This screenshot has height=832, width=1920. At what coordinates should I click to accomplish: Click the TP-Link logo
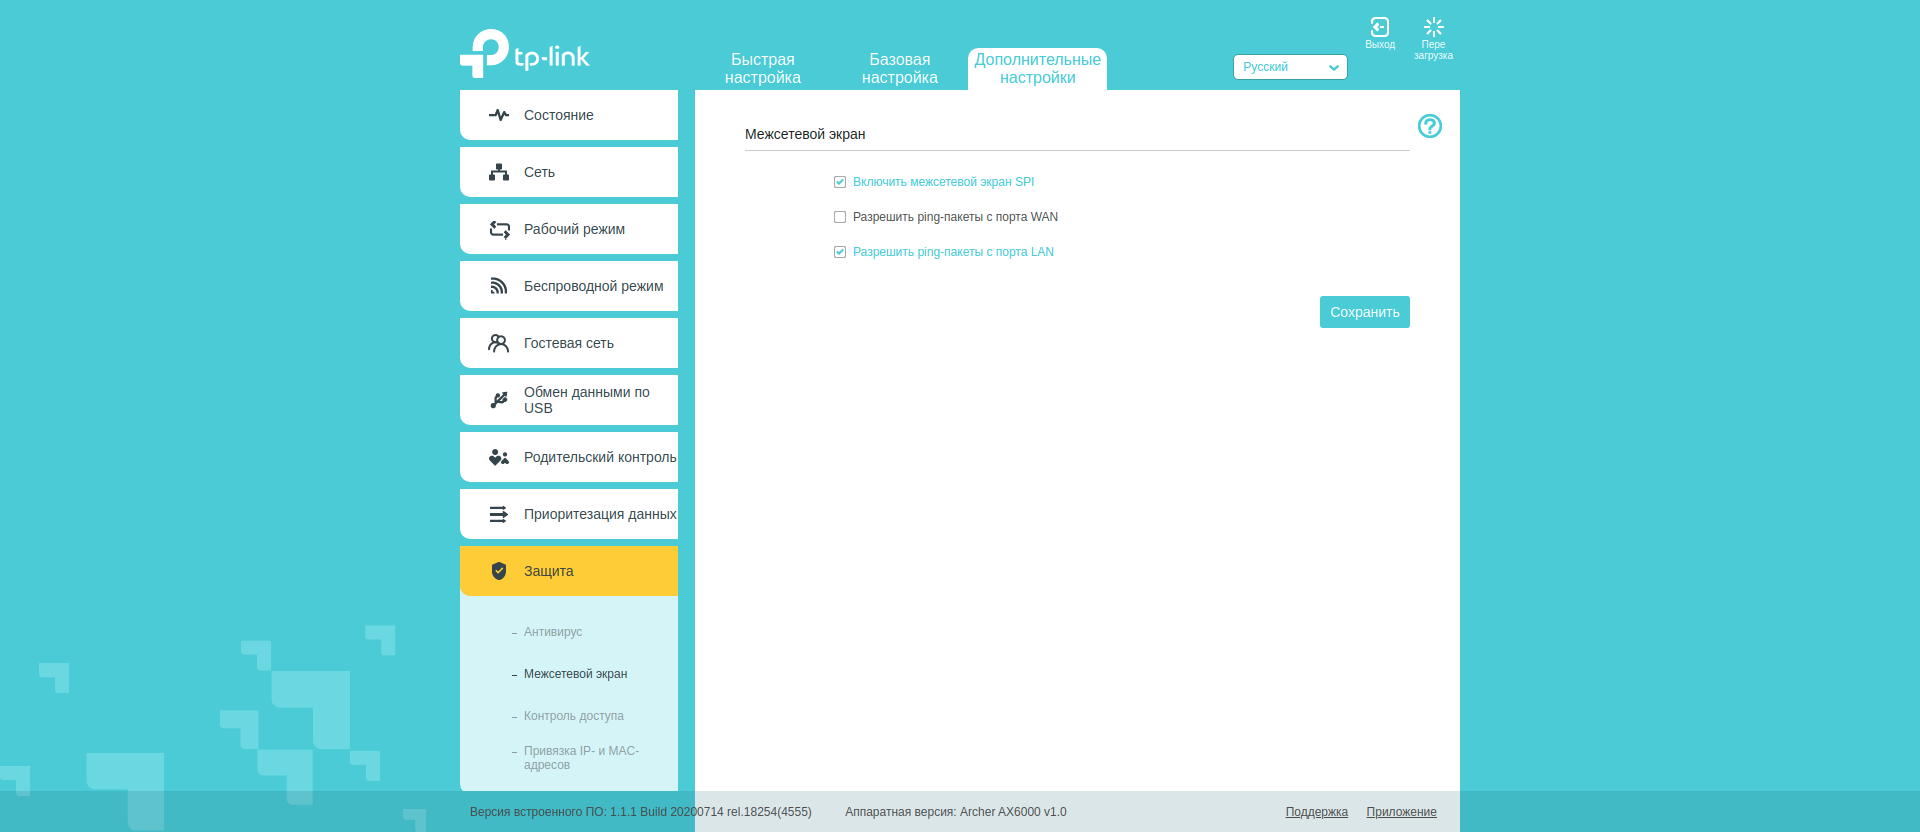tap(525, 54)
